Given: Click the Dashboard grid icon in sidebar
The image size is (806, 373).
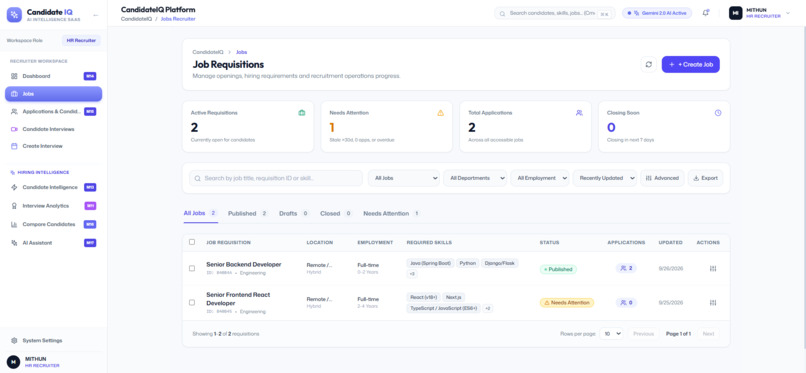Looking at the screenshot, I should 14,76.
